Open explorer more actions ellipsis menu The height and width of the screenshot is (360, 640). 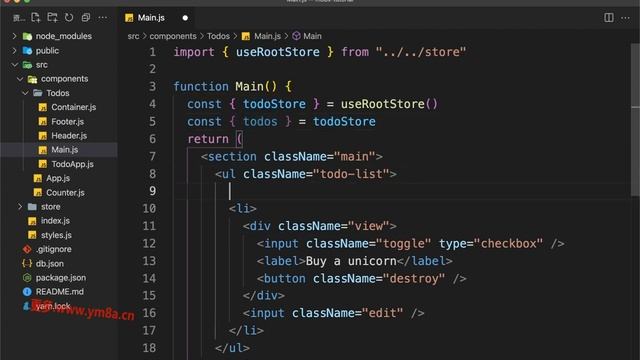tap(103, 18)
